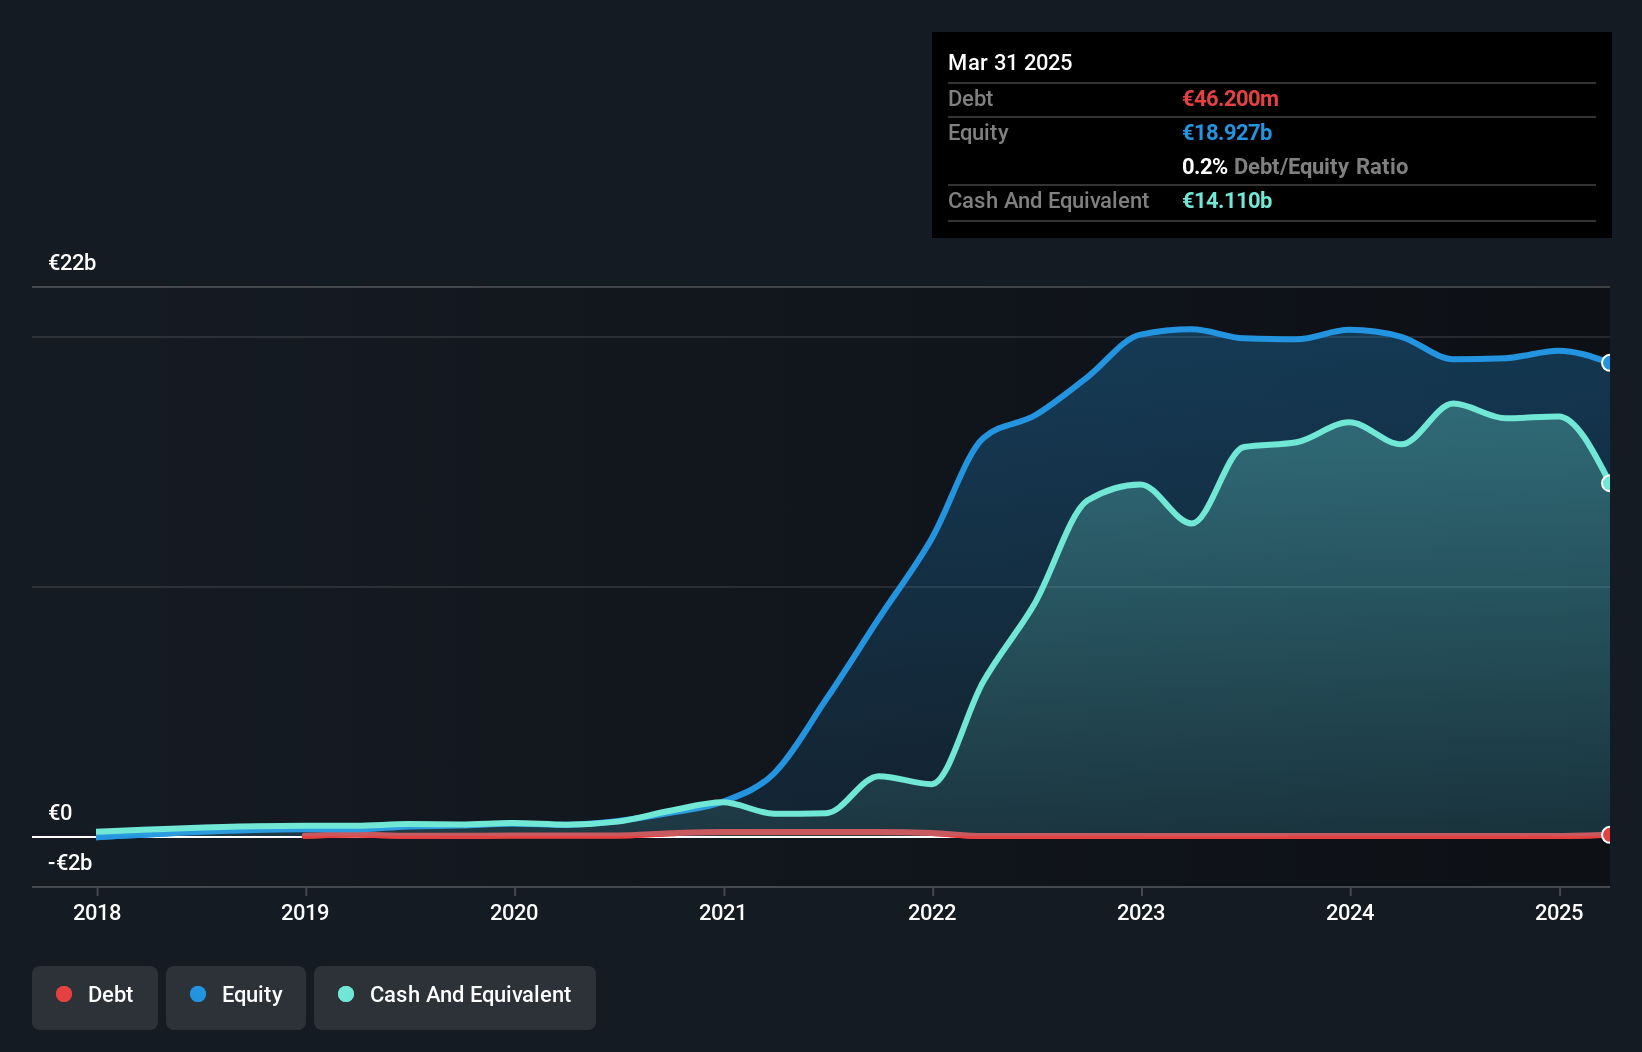Viewport: 1642px width, 1052px height.
Task: Click the 2022 x-axis label
Action: [932, 912]
